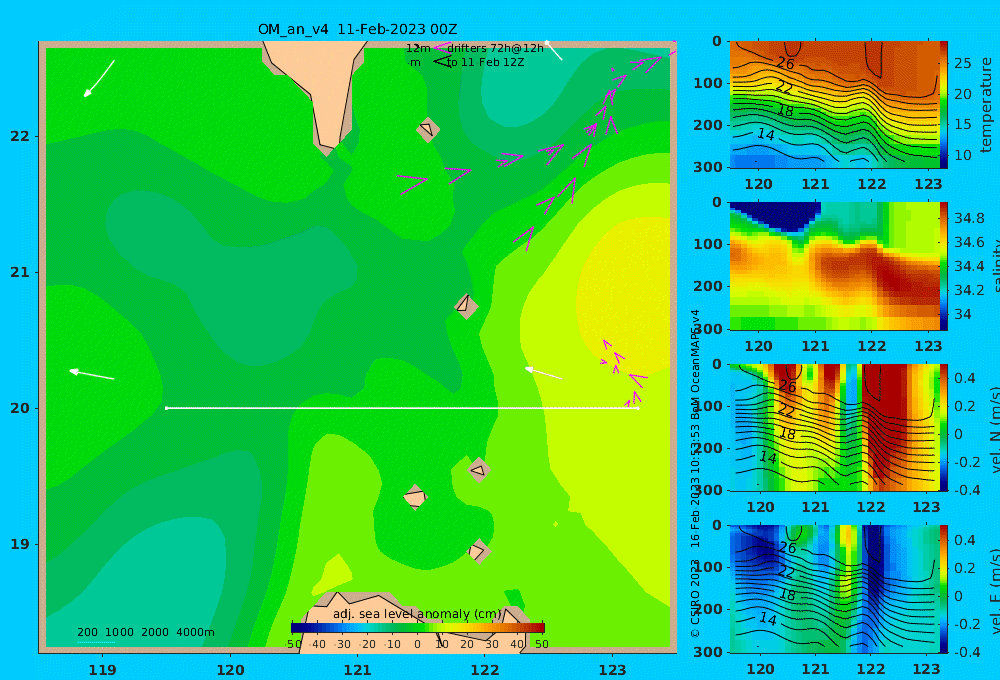The height and width of the screenshot is (680, 1000).
Task: Click the white current arrow in northwest map corner
Action: pyautogui.click(x=99, y=78)
